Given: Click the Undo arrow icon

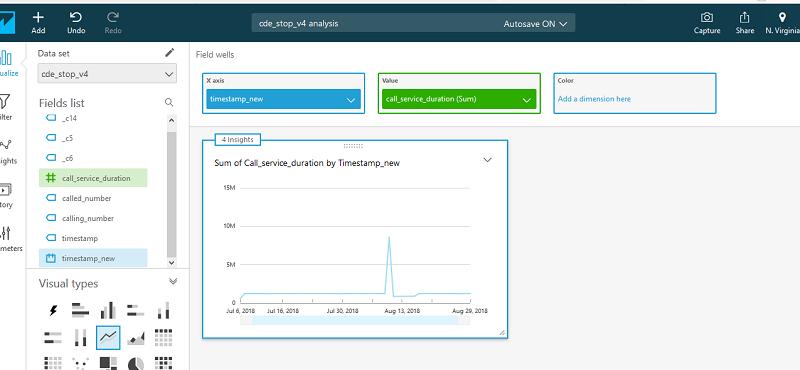Looking at the screenshot, I should [x=76, y=17].
